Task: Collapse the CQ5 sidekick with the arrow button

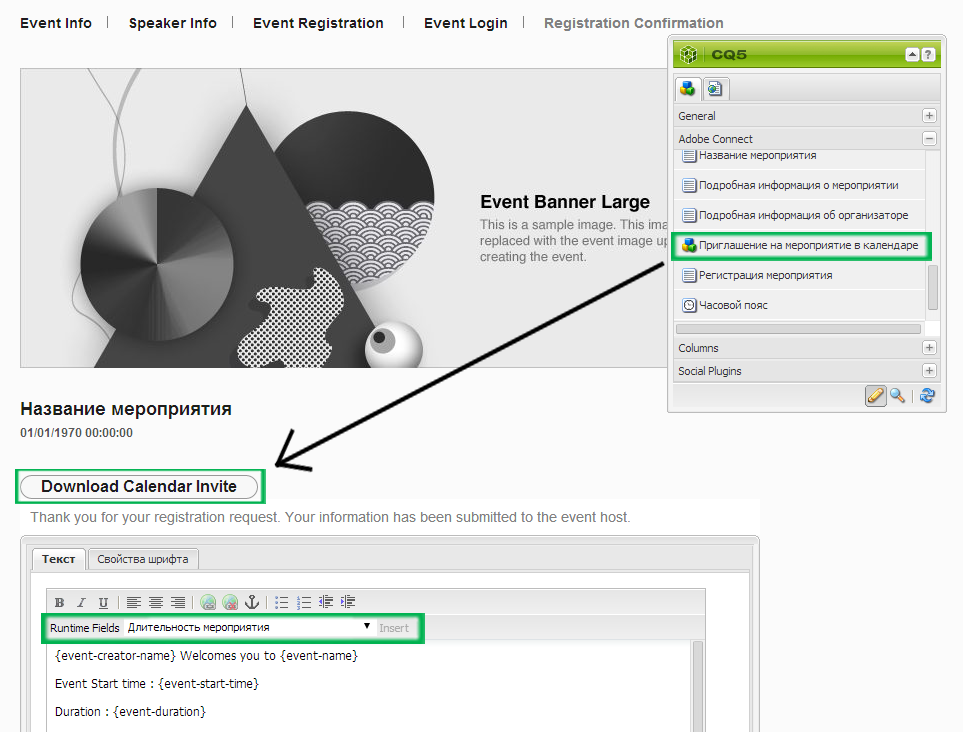Action: click(912, 55)
